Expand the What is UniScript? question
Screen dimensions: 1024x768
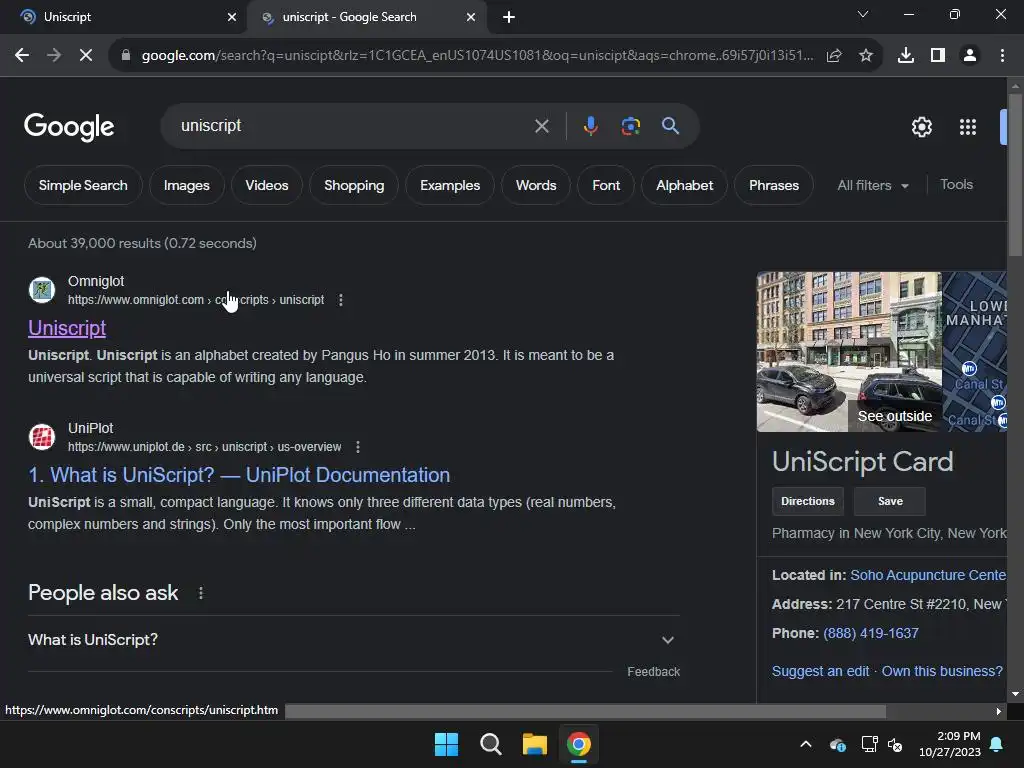(x=353, y=640)
